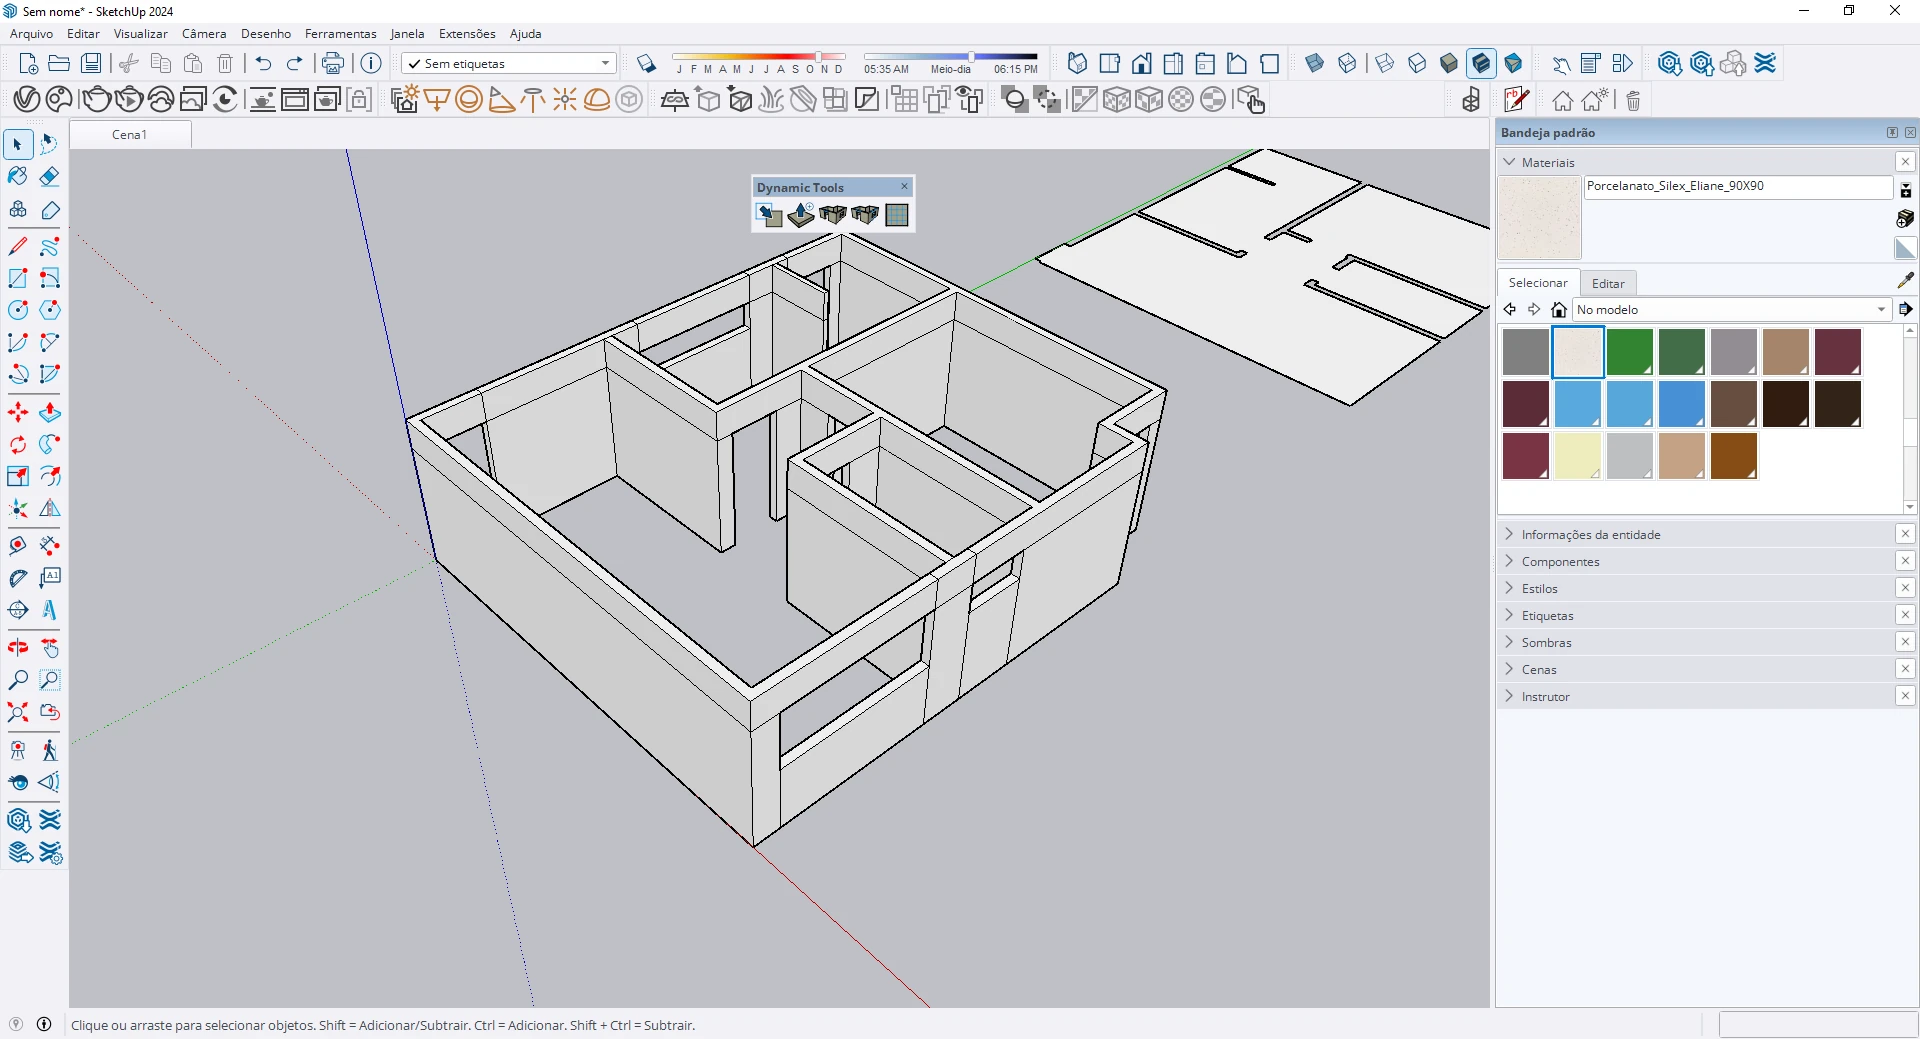1920x1039 pixels.
Task: Select the Follow Me tool
Action: [x=49, y=444]
